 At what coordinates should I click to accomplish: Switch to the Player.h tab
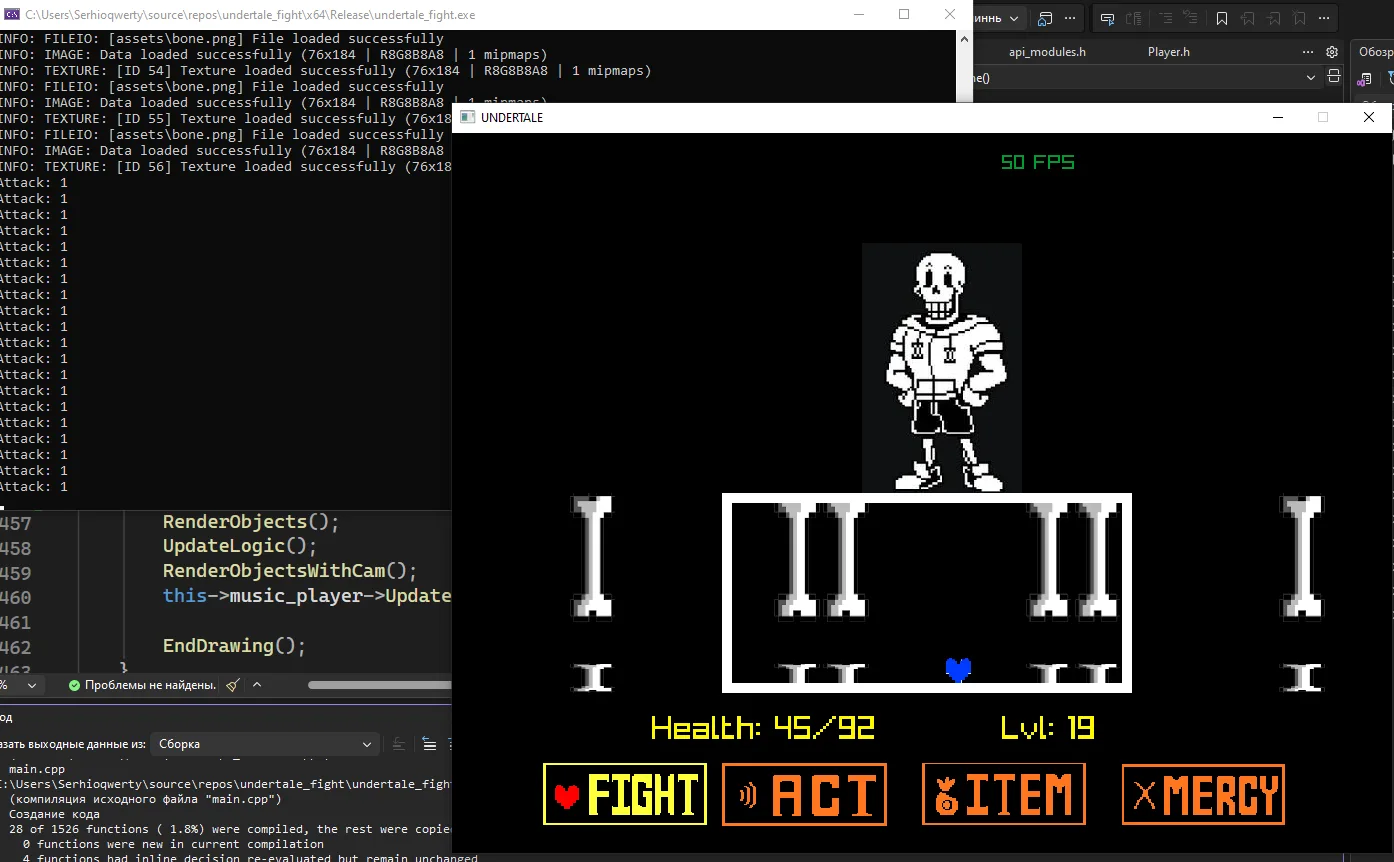click(1169, 52)
